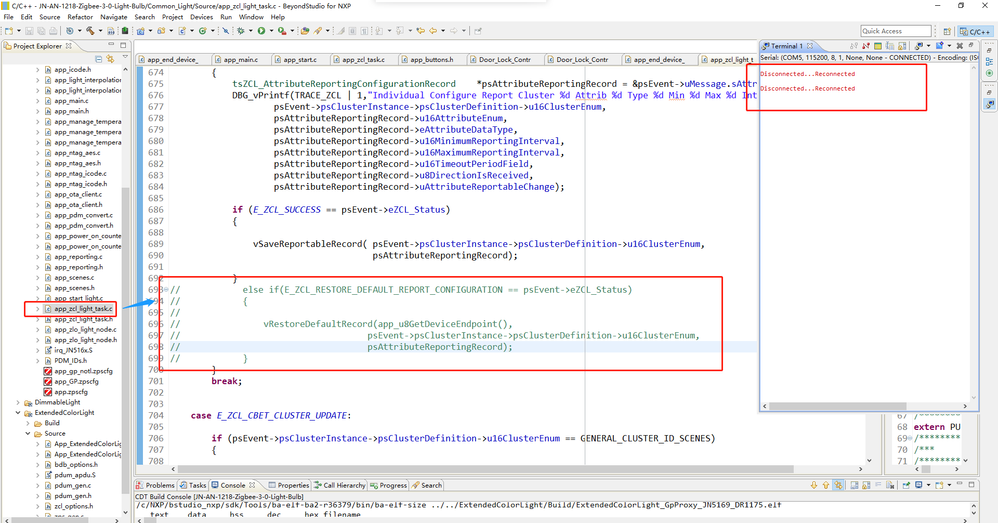Open the Problems tab
Viewport: 998px width, 523px height.
tap(155, 485)
